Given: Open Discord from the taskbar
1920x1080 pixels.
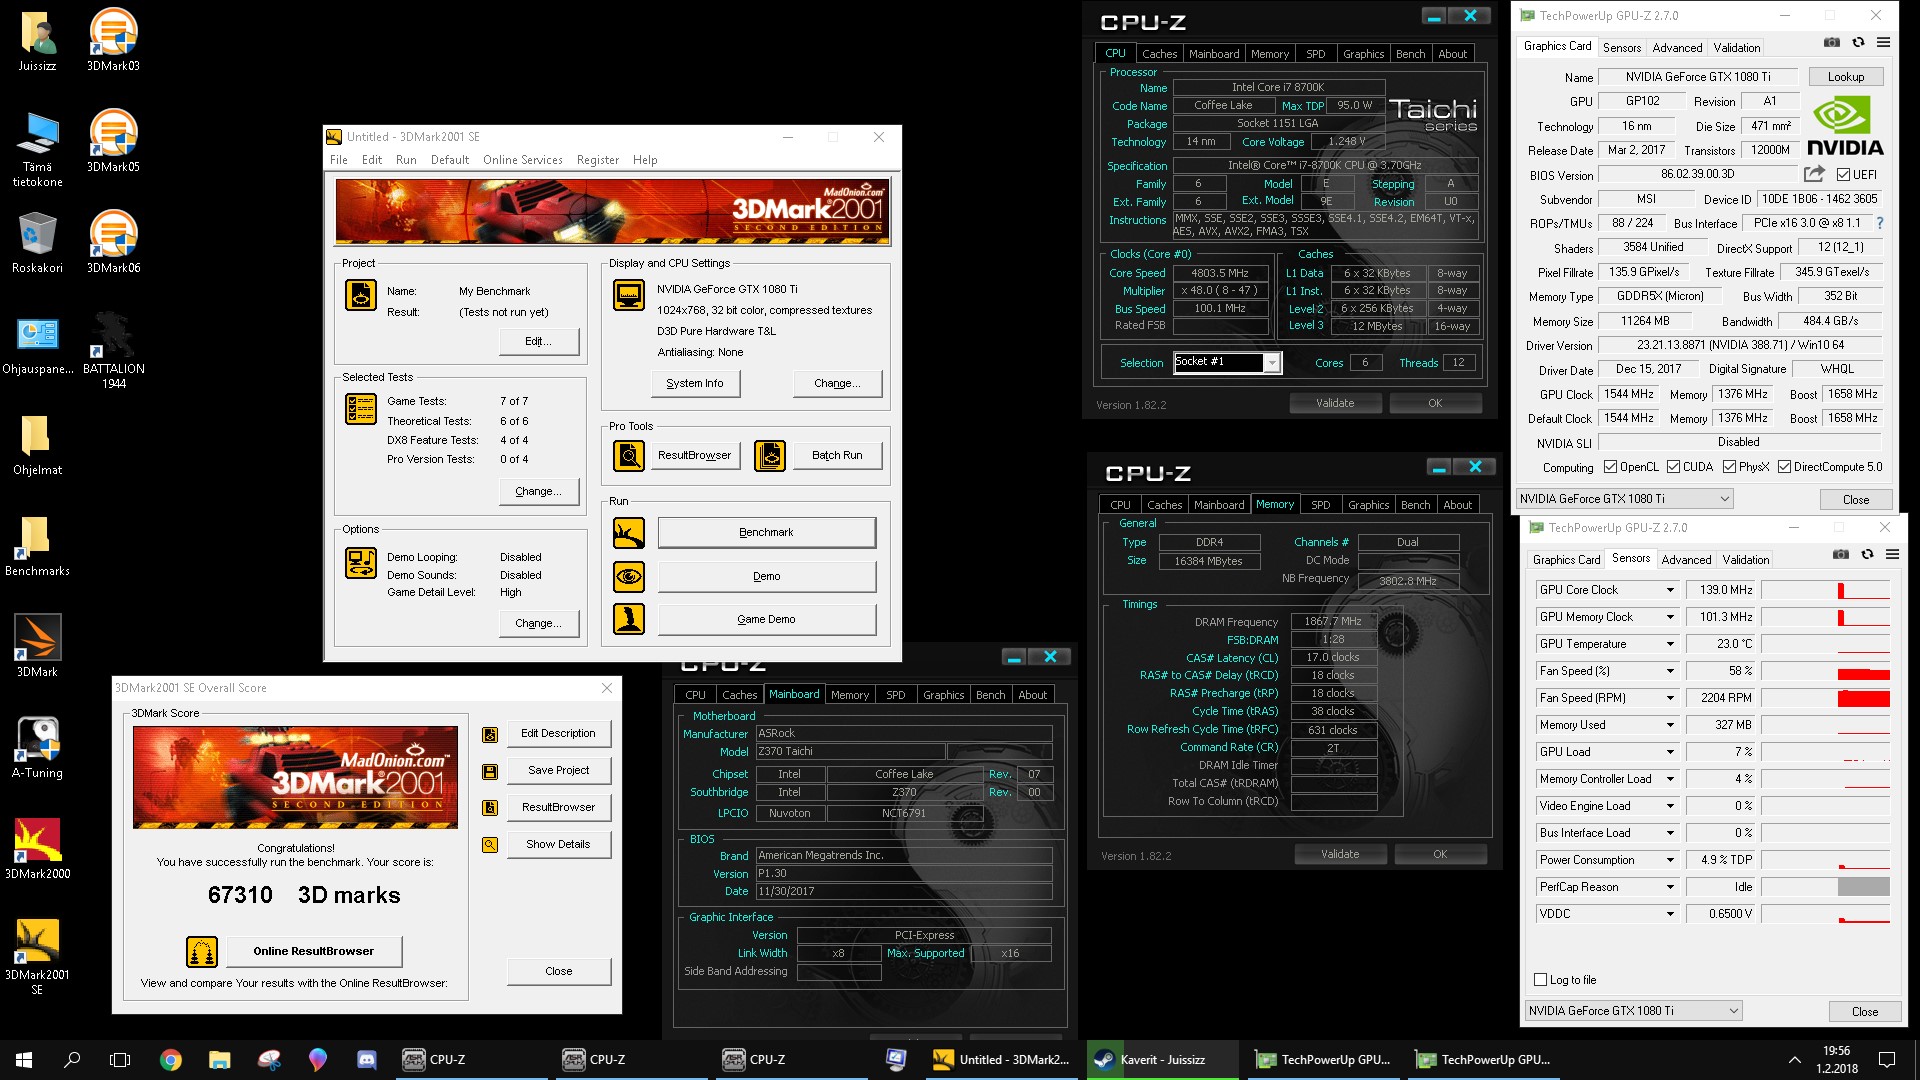Looking at the screenshot, I should [x=367, y=1060].
